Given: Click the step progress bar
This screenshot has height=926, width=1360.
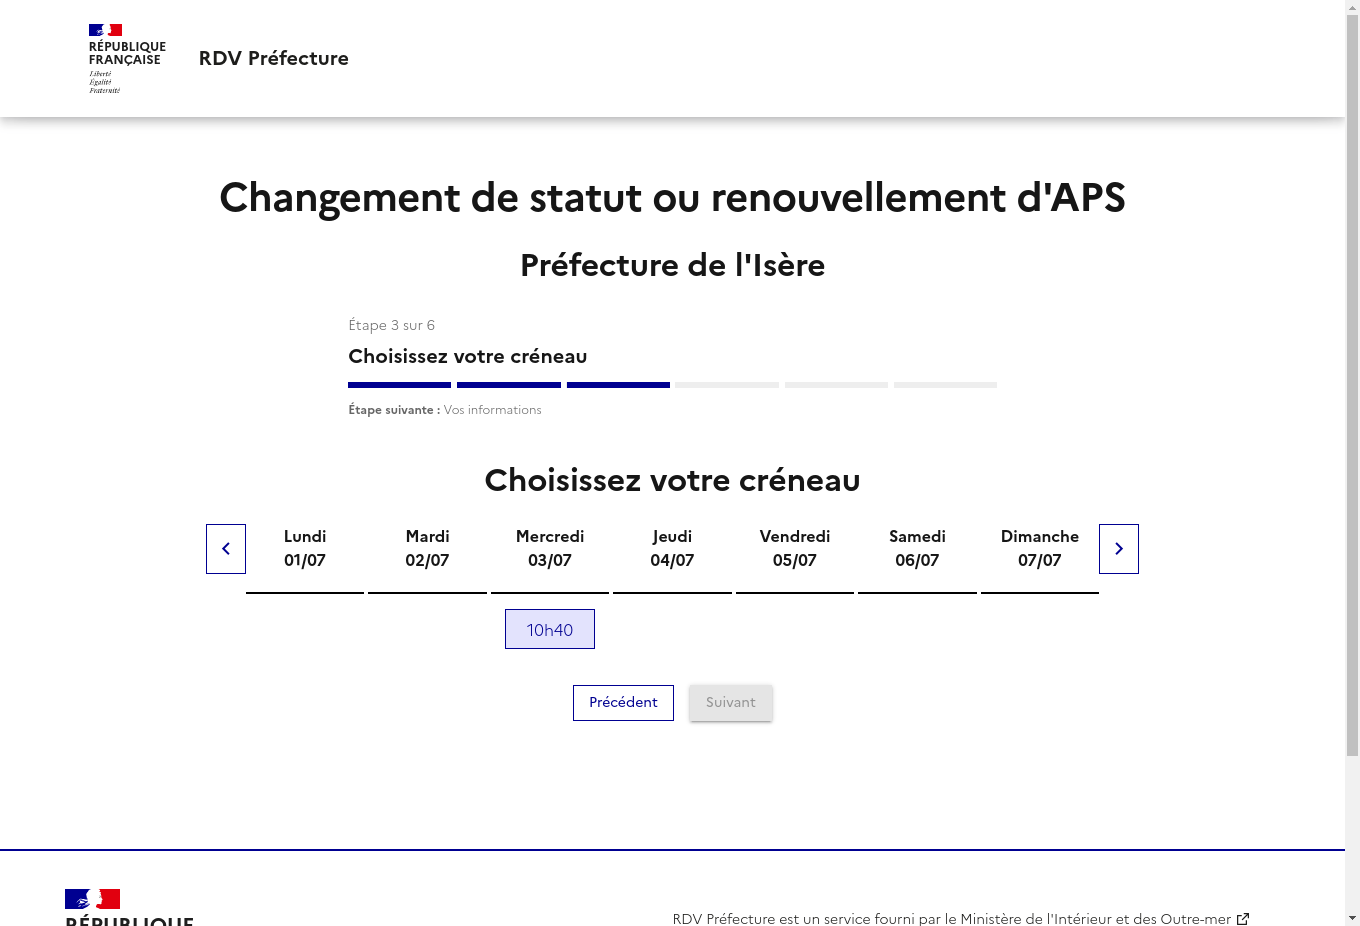Looking at the screenshot, I should 672,385.
